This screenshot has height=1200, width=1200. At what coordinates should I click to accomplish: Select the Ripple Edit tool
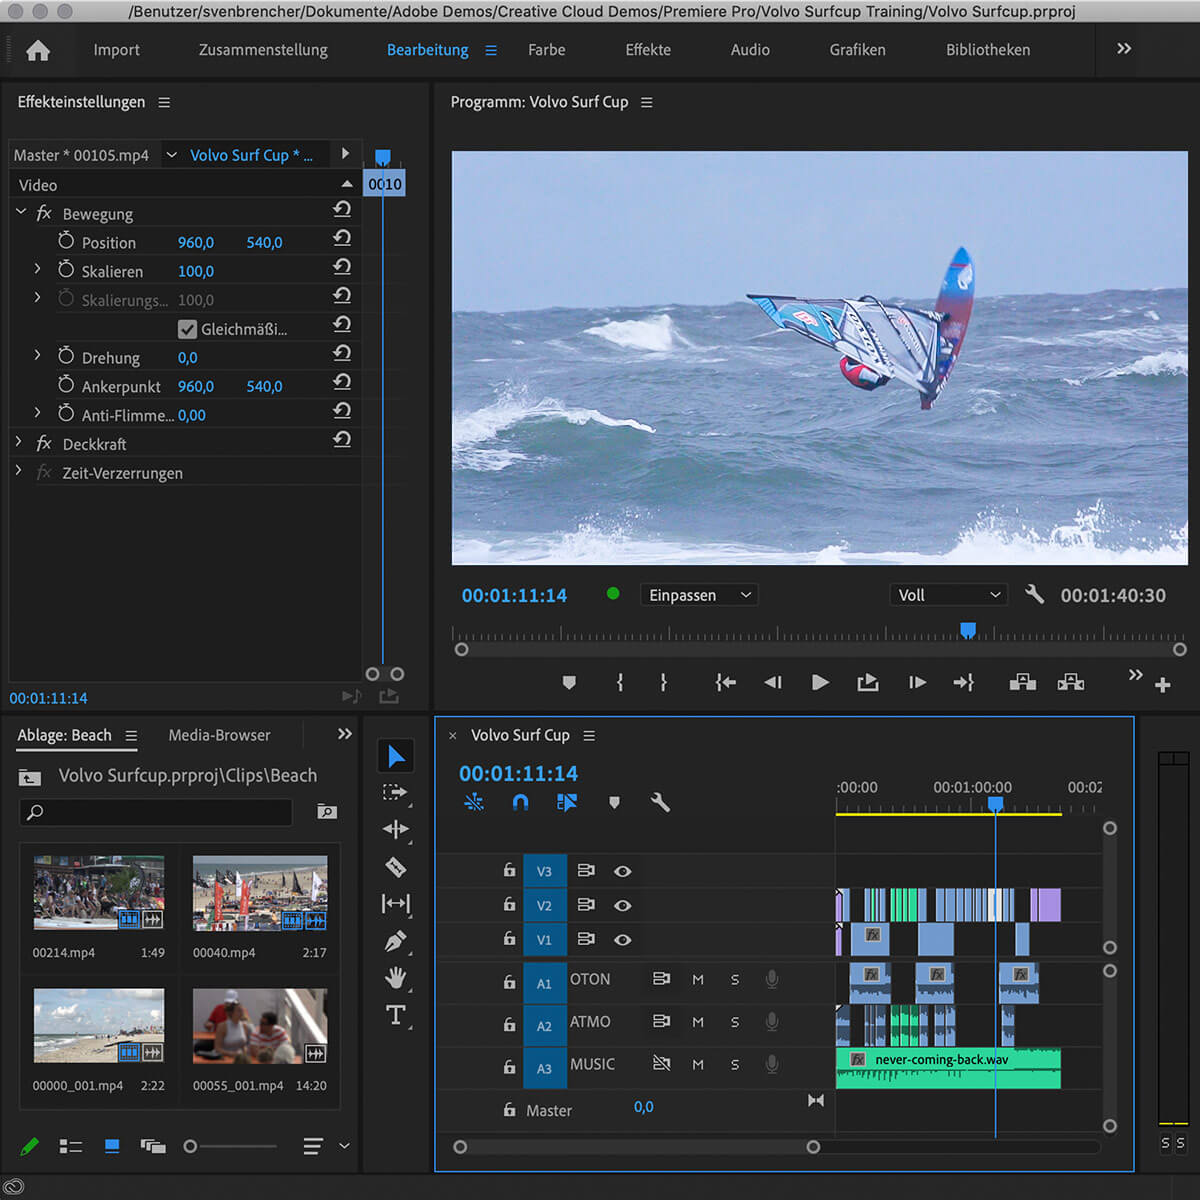click(x=395, y=829)
